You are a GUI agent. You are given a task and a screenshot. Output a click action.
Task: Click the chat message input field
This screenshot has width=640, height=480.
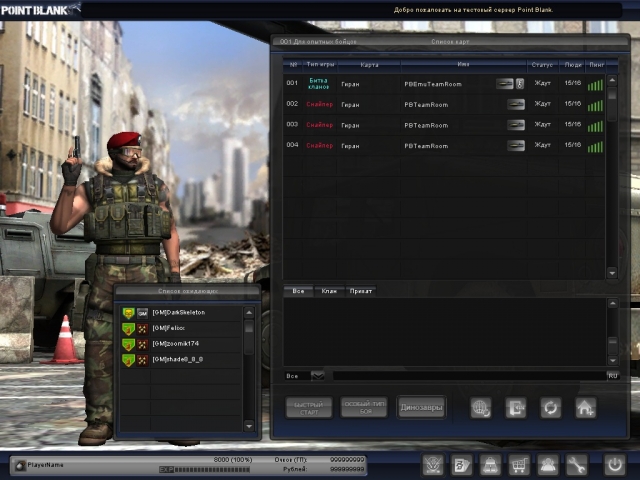point(469,376)
